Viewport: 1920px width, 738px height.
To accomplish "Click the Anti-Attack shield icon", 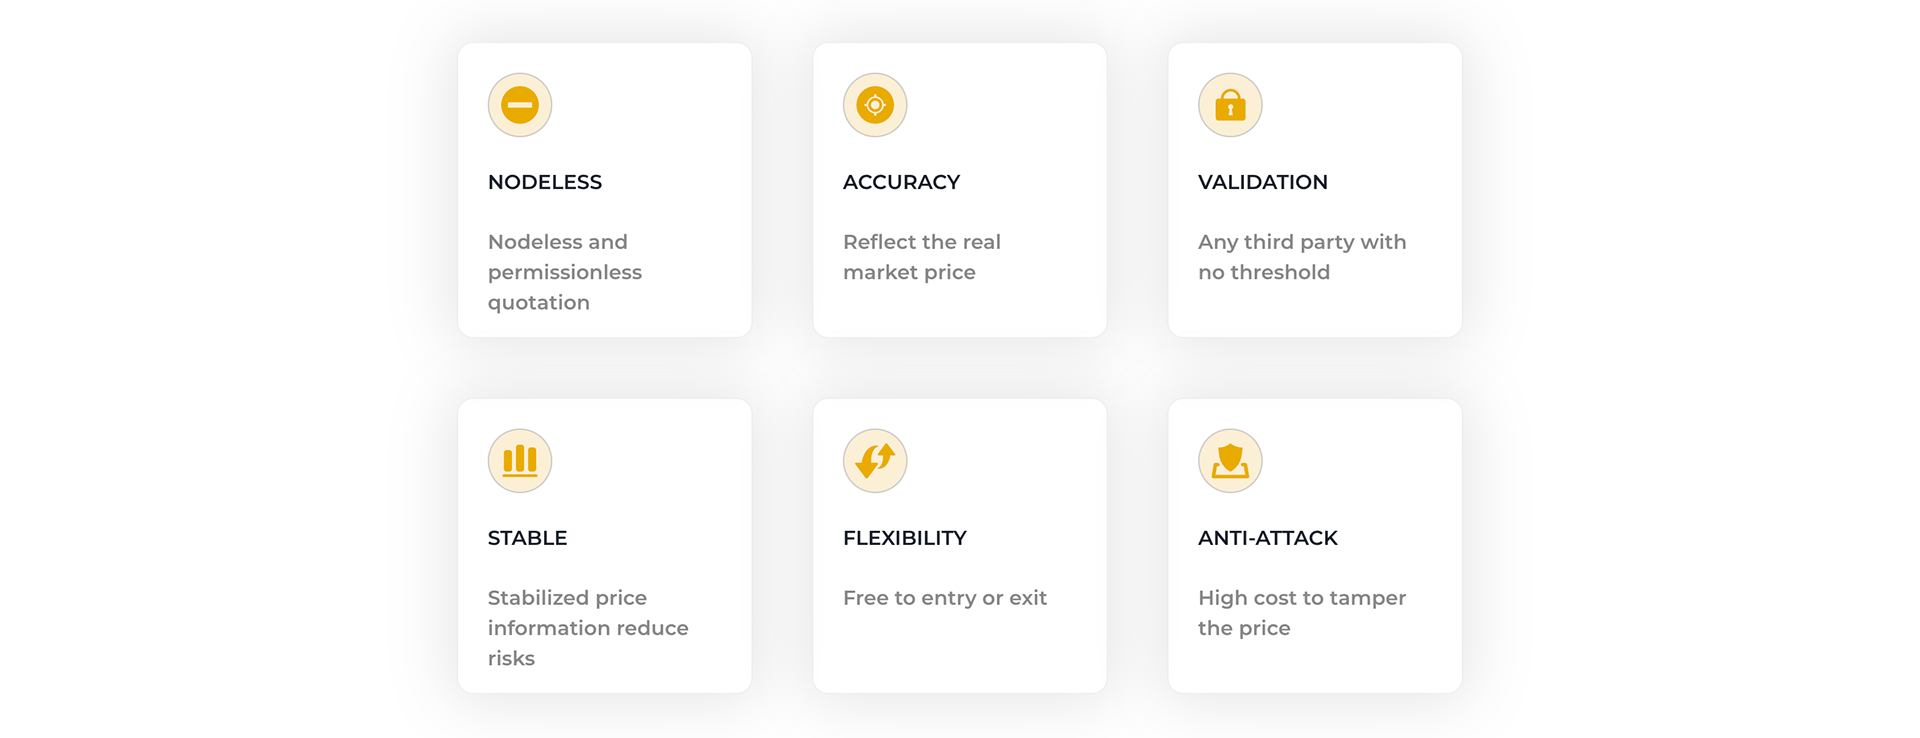I will click(x=1230, y=461).
